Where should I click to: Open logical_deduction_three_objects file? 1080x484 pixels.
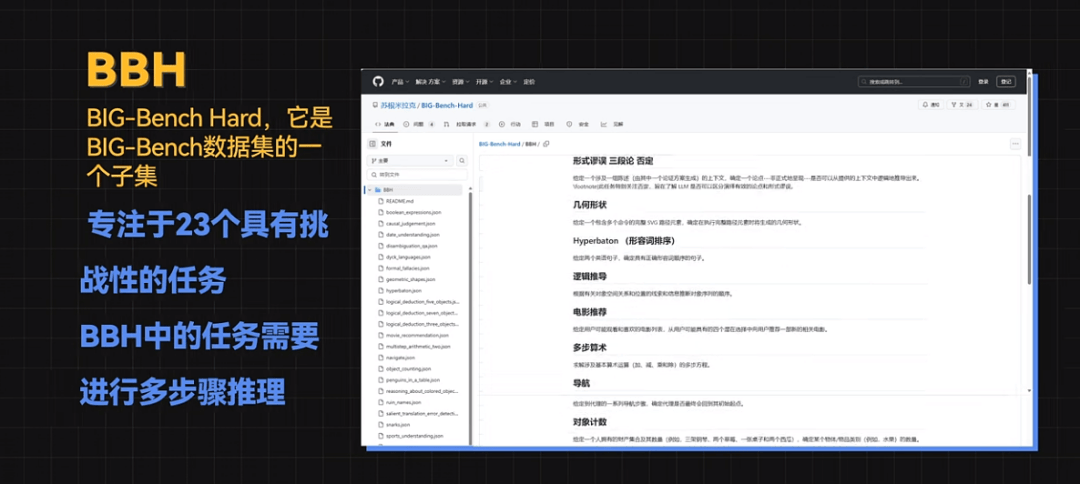tap(417, 324)
